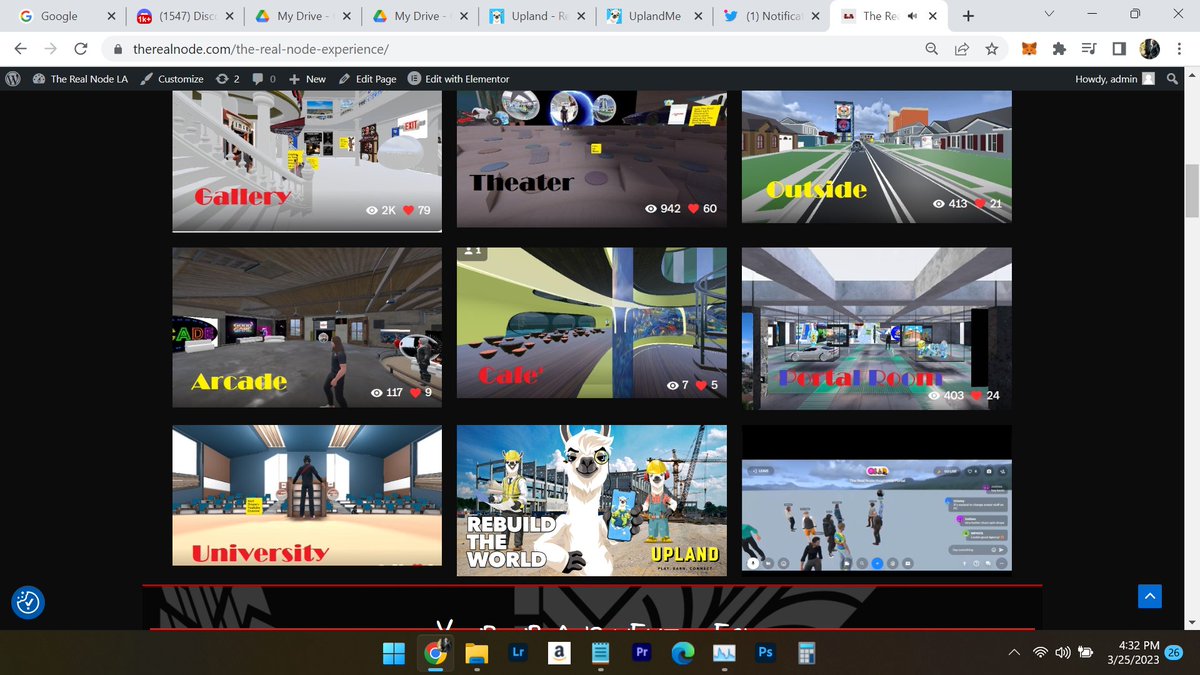Open Amazon from the taskbar
This screenshot has width=1200, height=675.
tap(559, 653)
